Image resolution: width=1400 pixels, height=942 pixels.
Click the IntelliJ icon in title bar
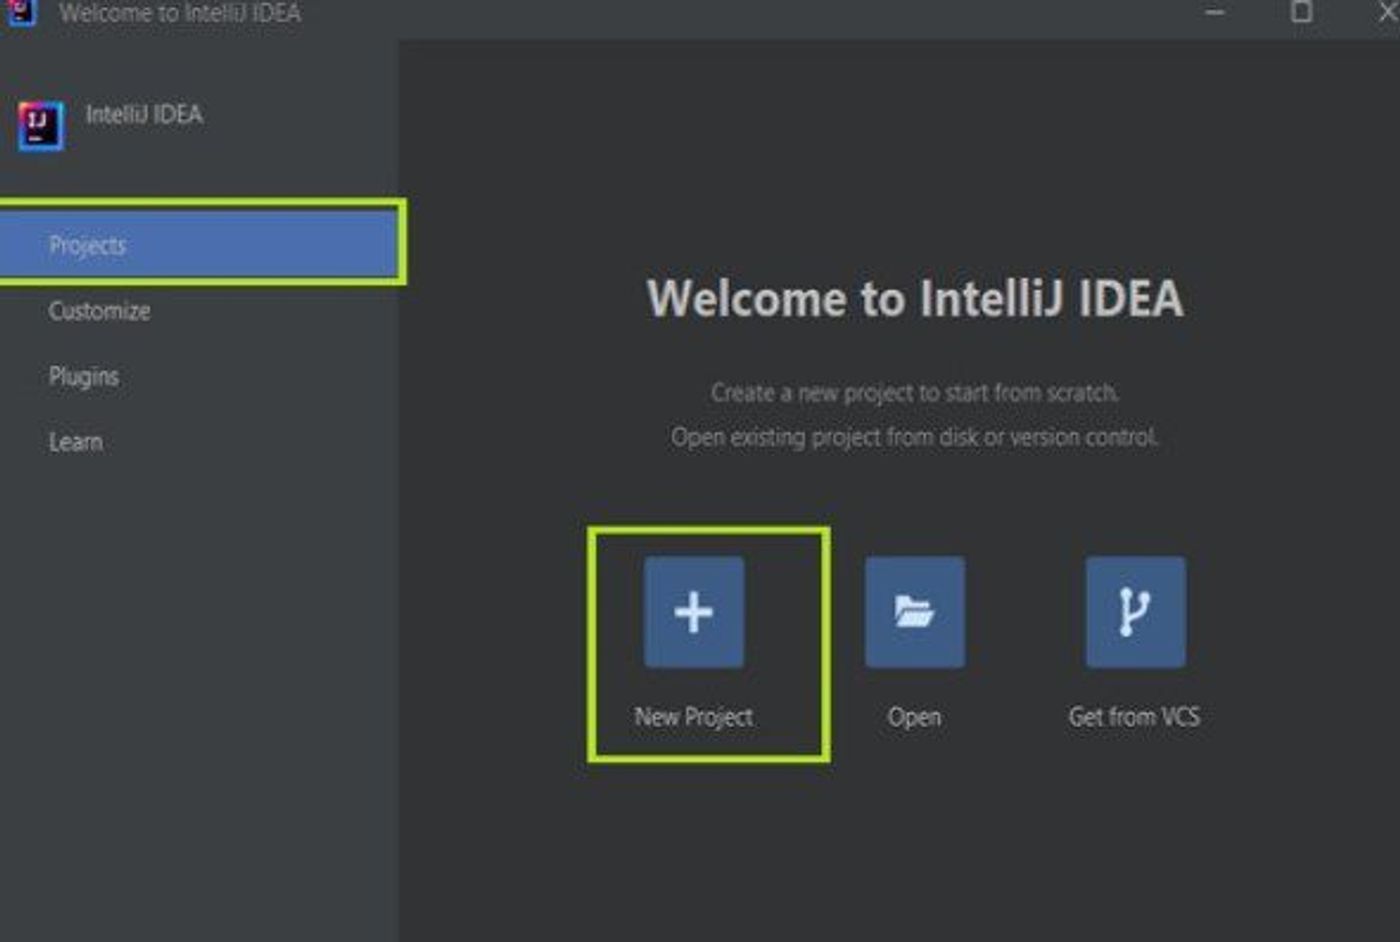[21, 12]
